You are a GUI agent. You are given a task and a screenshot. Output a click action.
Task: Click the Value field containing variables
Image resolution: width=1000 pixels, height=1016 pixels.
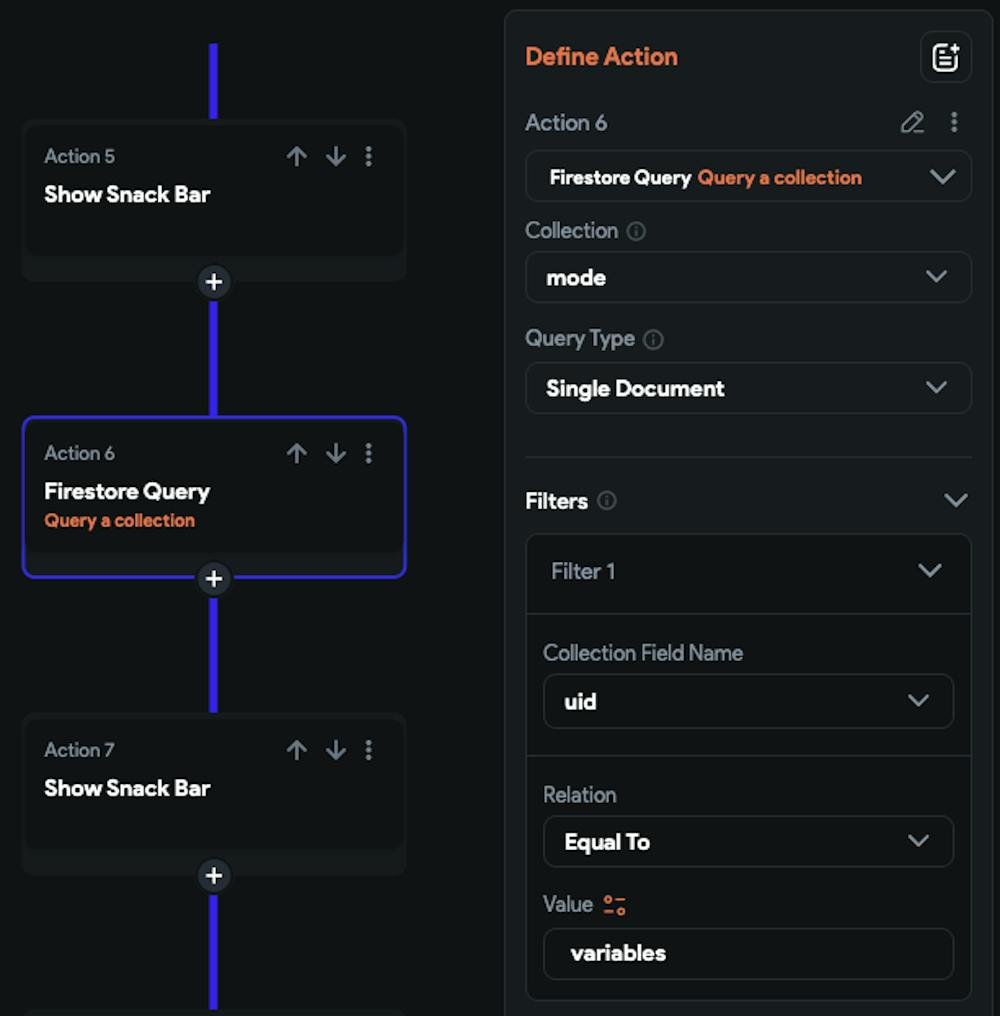click(x=748, y=953)
